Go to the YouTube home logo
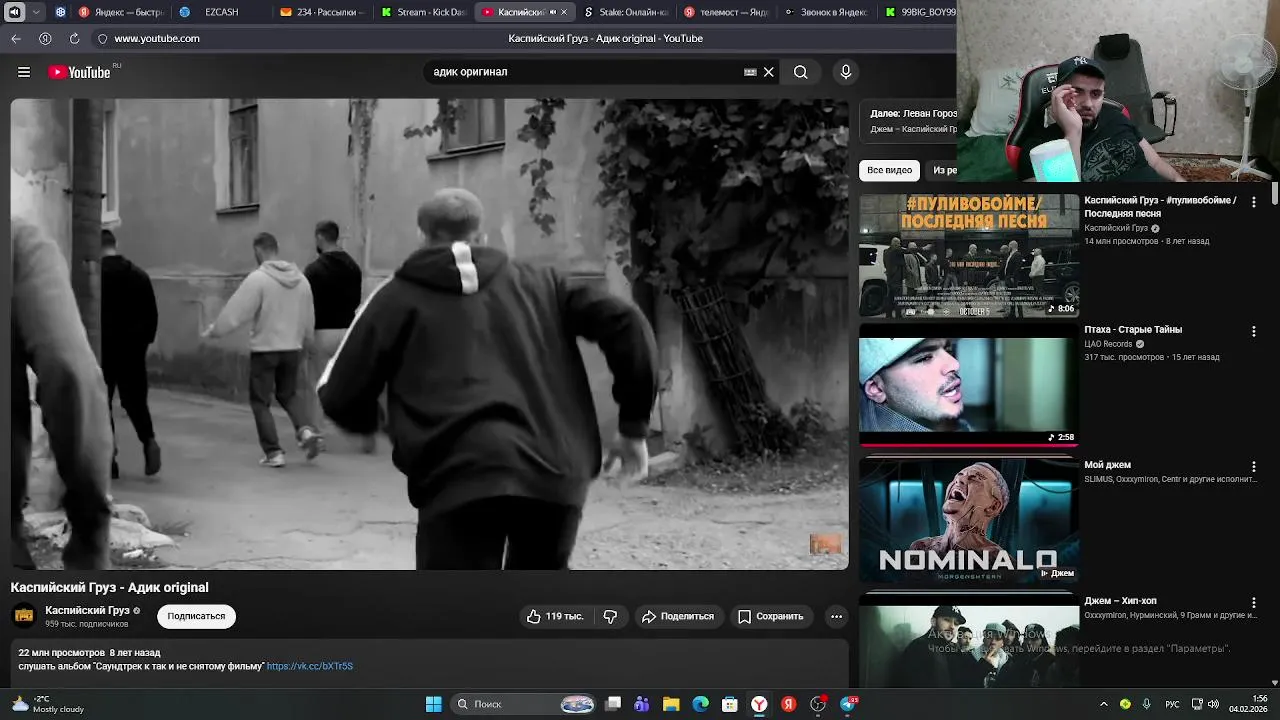 pos(79,72)
